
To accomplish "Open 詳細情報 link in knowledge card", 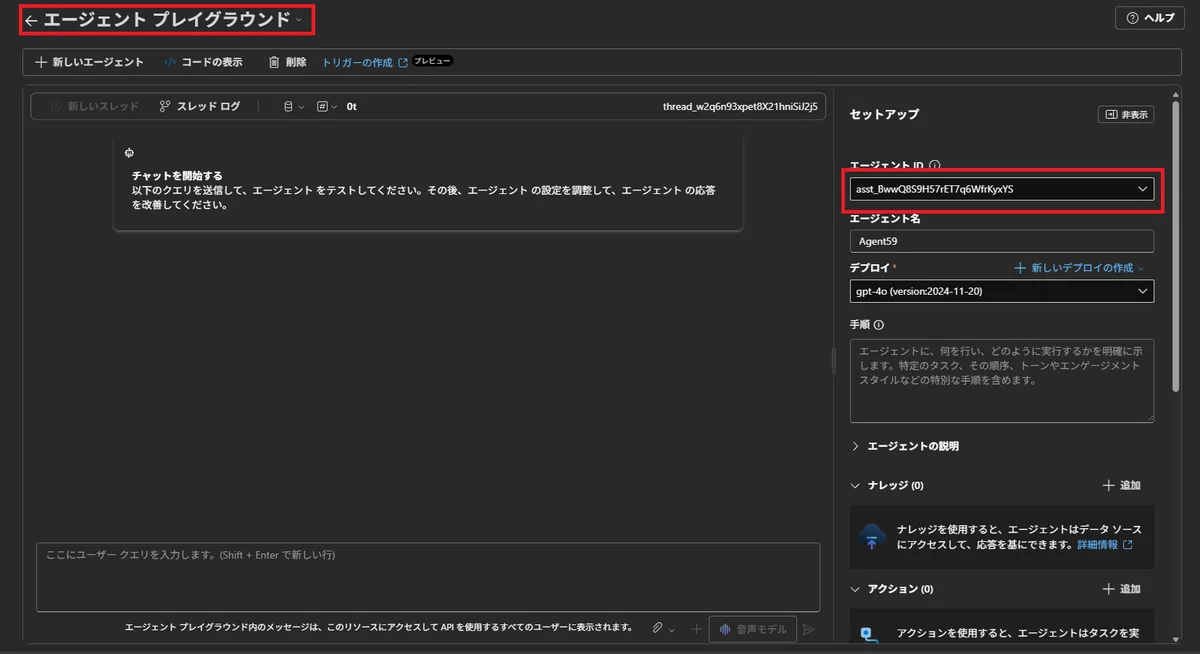I will pyautogui.click(x=1105, y=545).
